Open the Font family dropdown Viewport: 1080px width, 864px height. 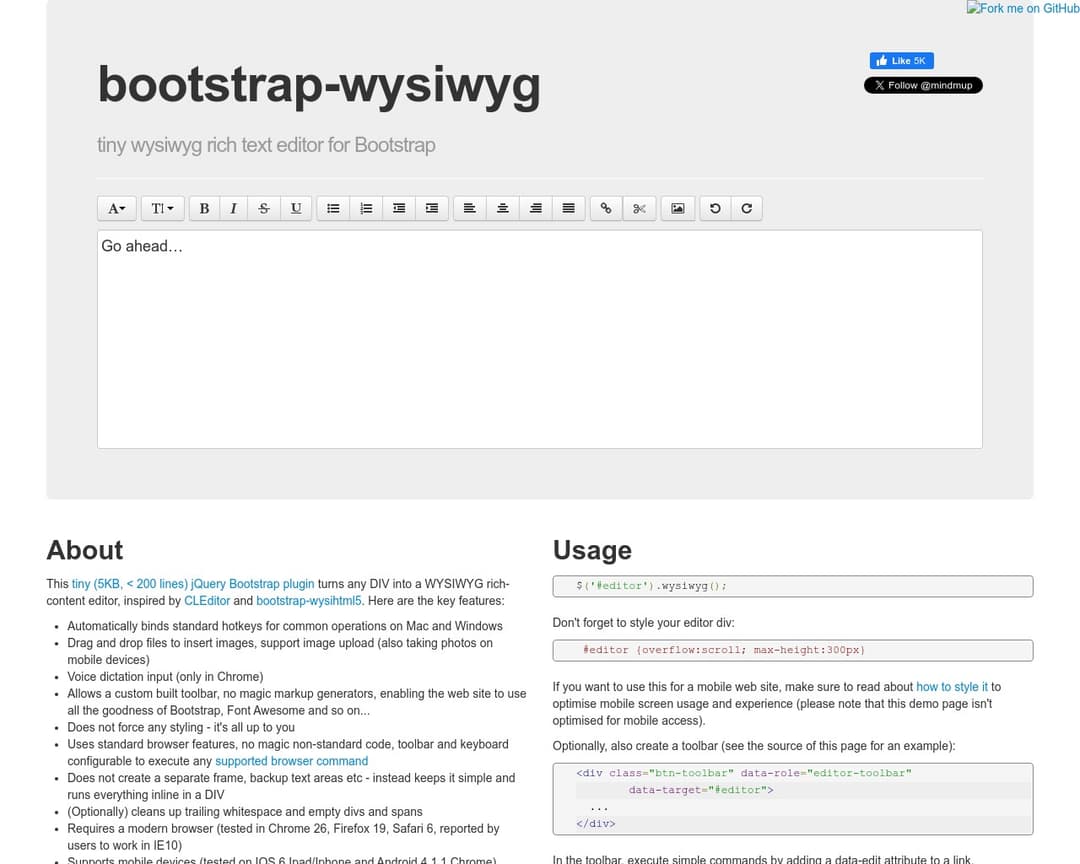116,208
